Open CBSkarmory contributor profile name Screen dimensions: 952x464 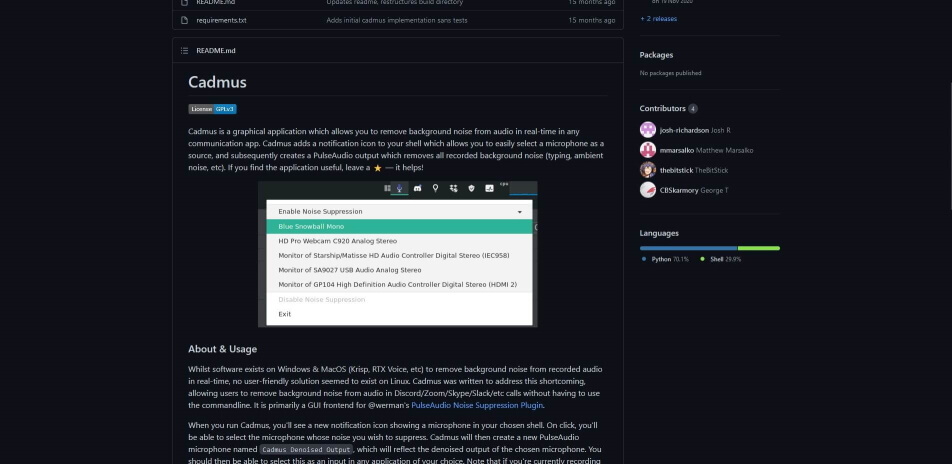click(x=679, y=190)
